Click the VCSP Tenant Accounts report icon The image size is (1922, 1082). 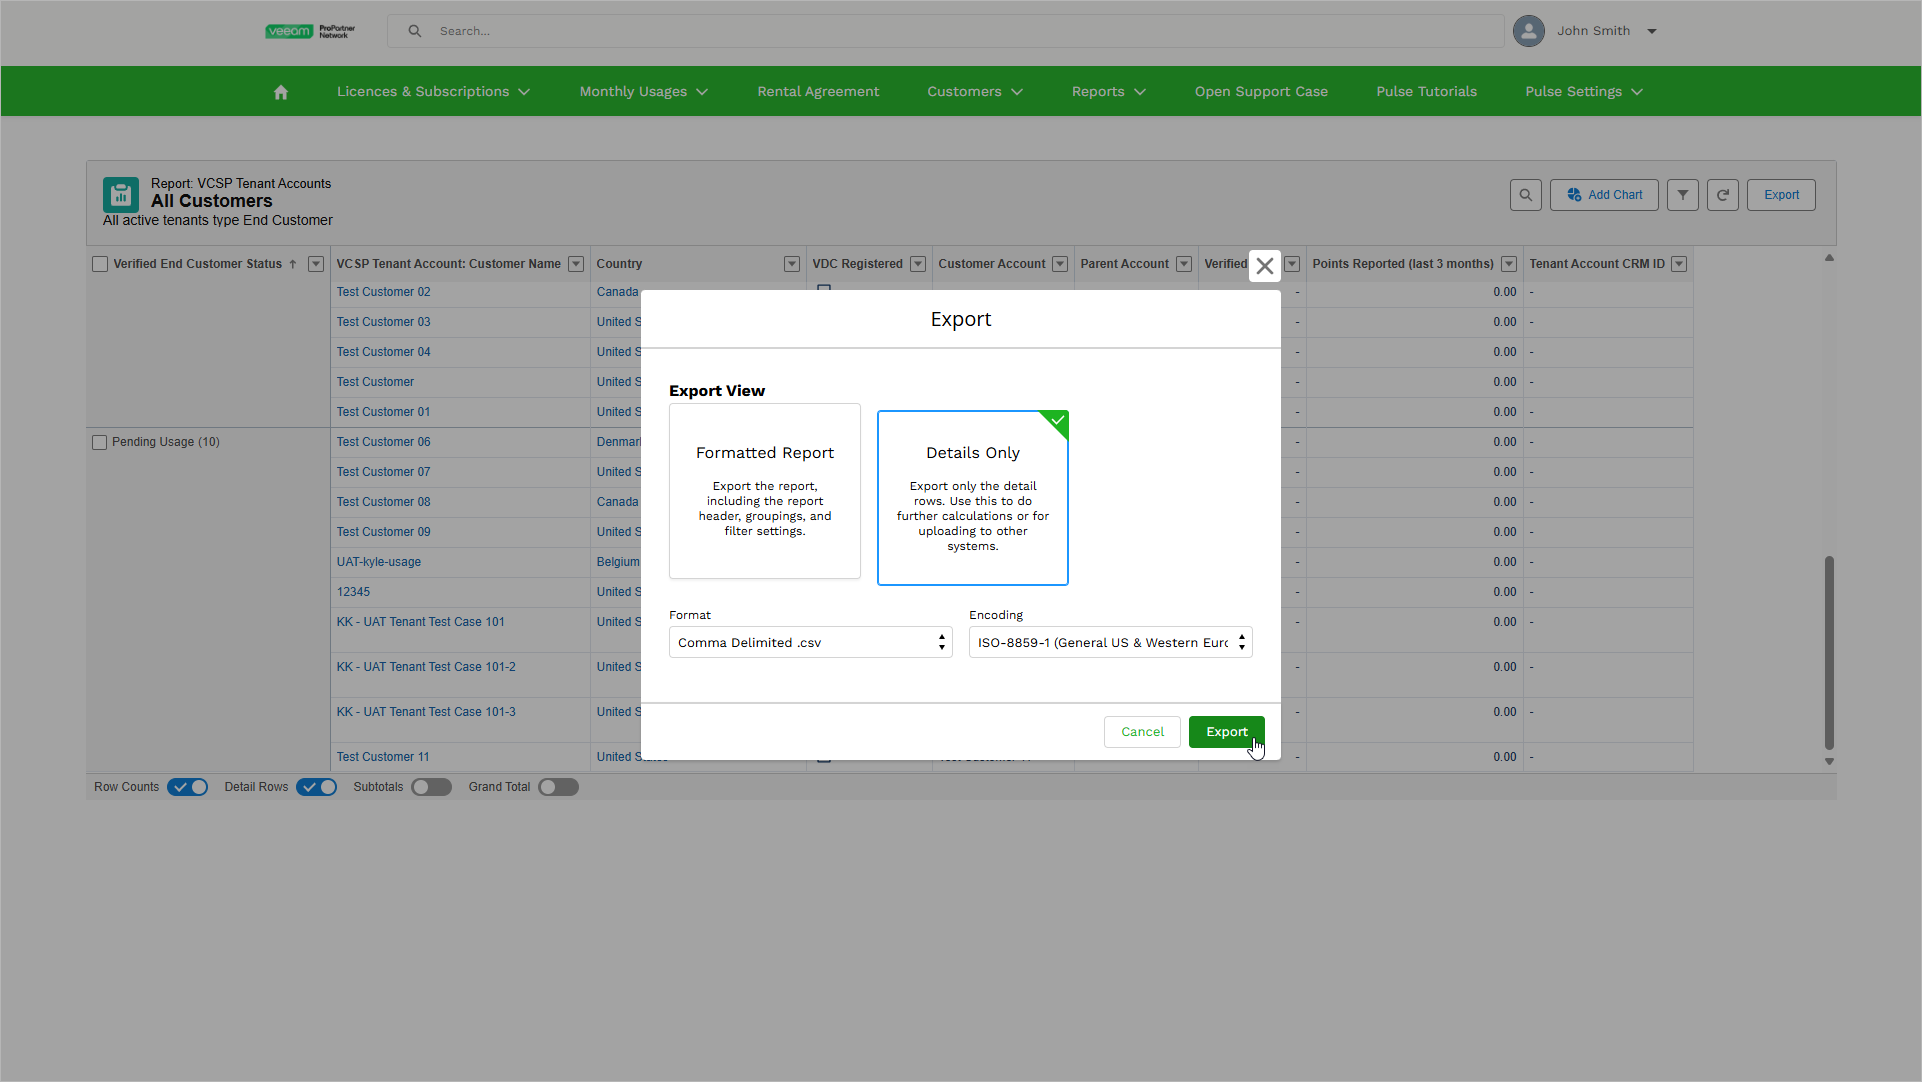point(121,195)
